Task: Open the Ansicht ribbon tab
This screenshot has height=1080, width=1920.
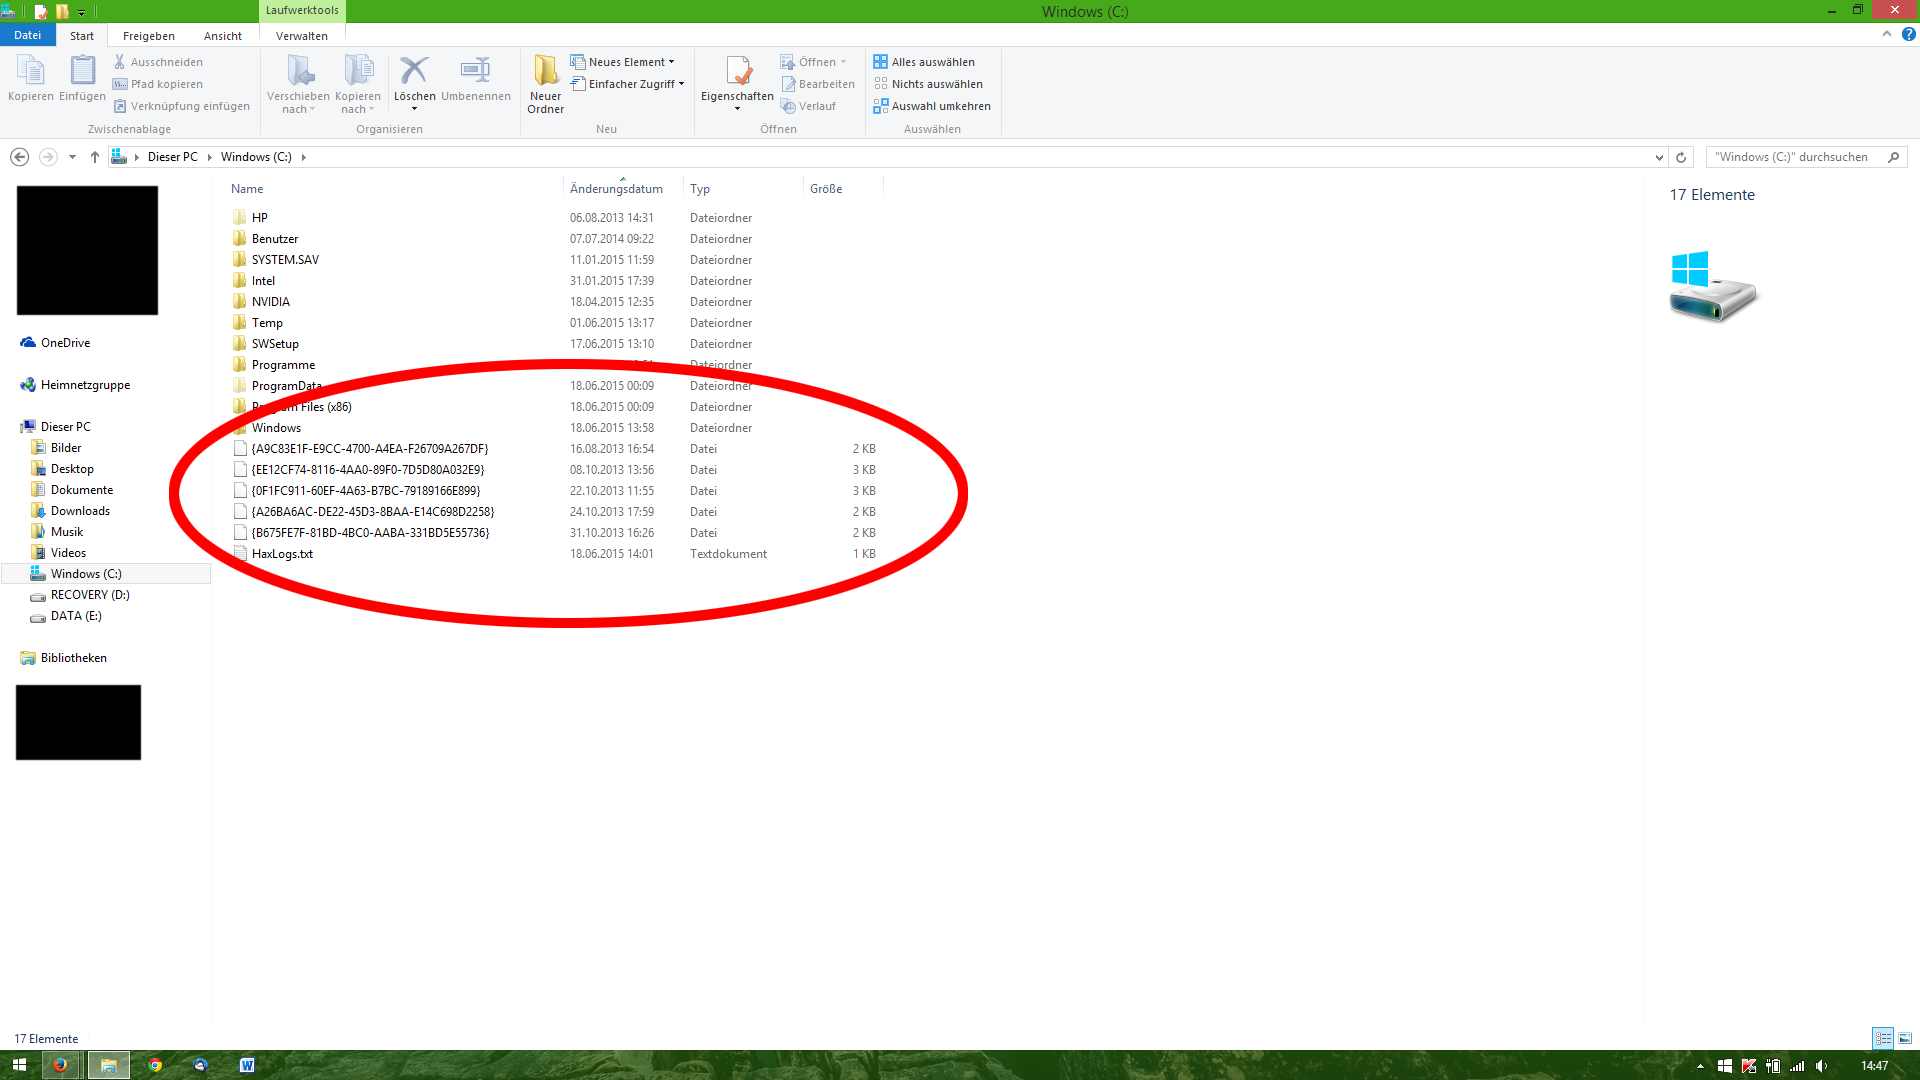Action: [x=222, y=36]
